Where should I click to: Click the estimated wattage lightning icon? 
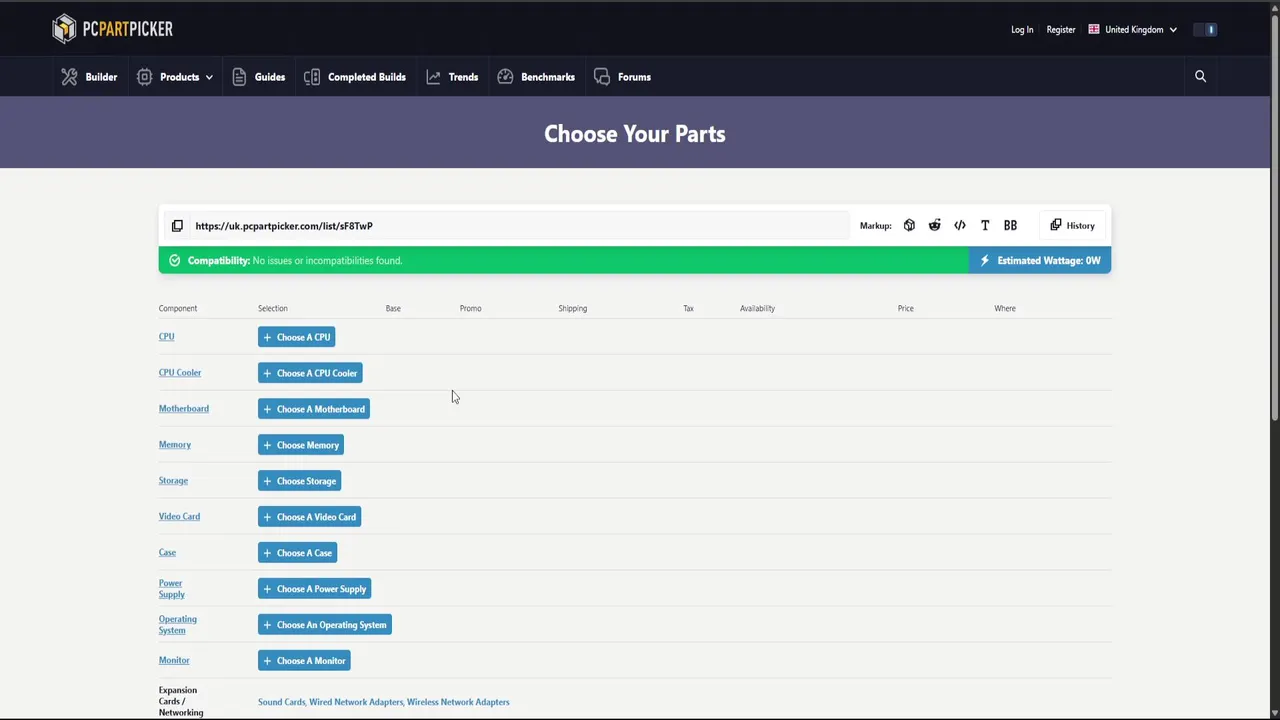985,261
